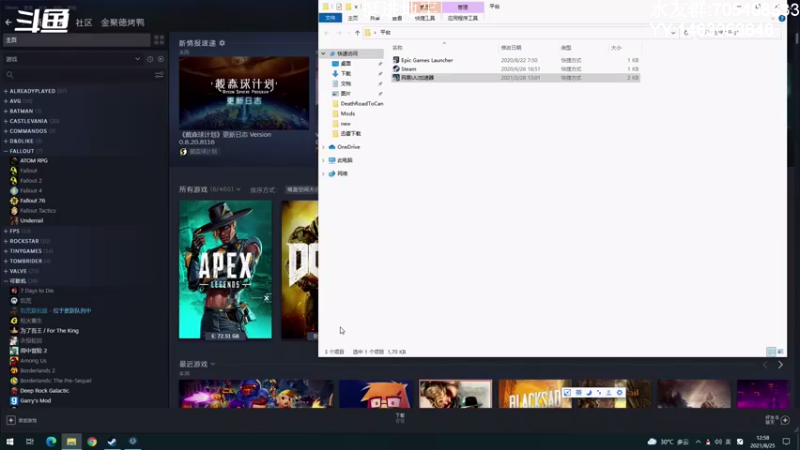Expand recent games section chevron

(x=213, y=364)
